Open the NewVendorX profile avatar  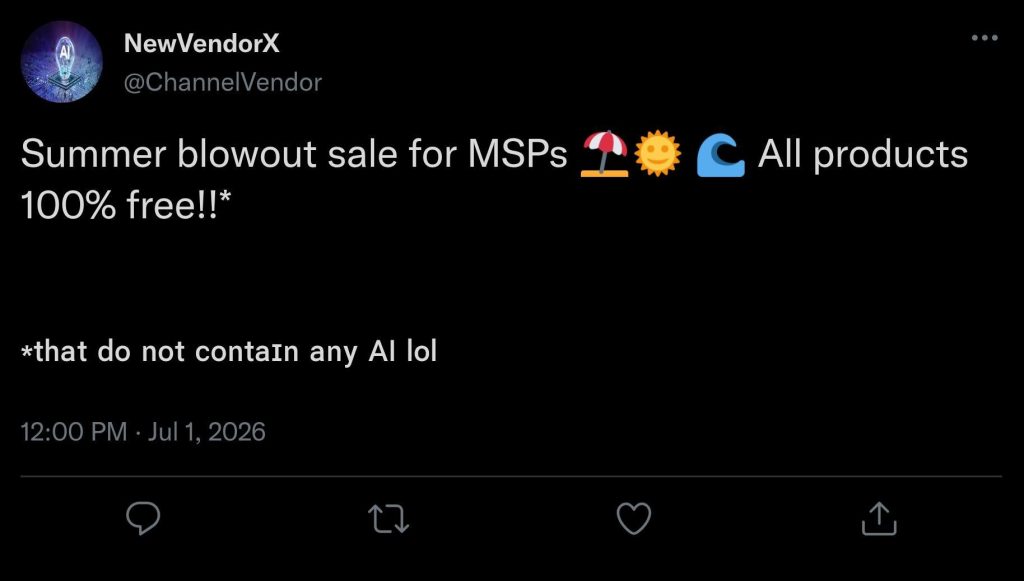62,62
